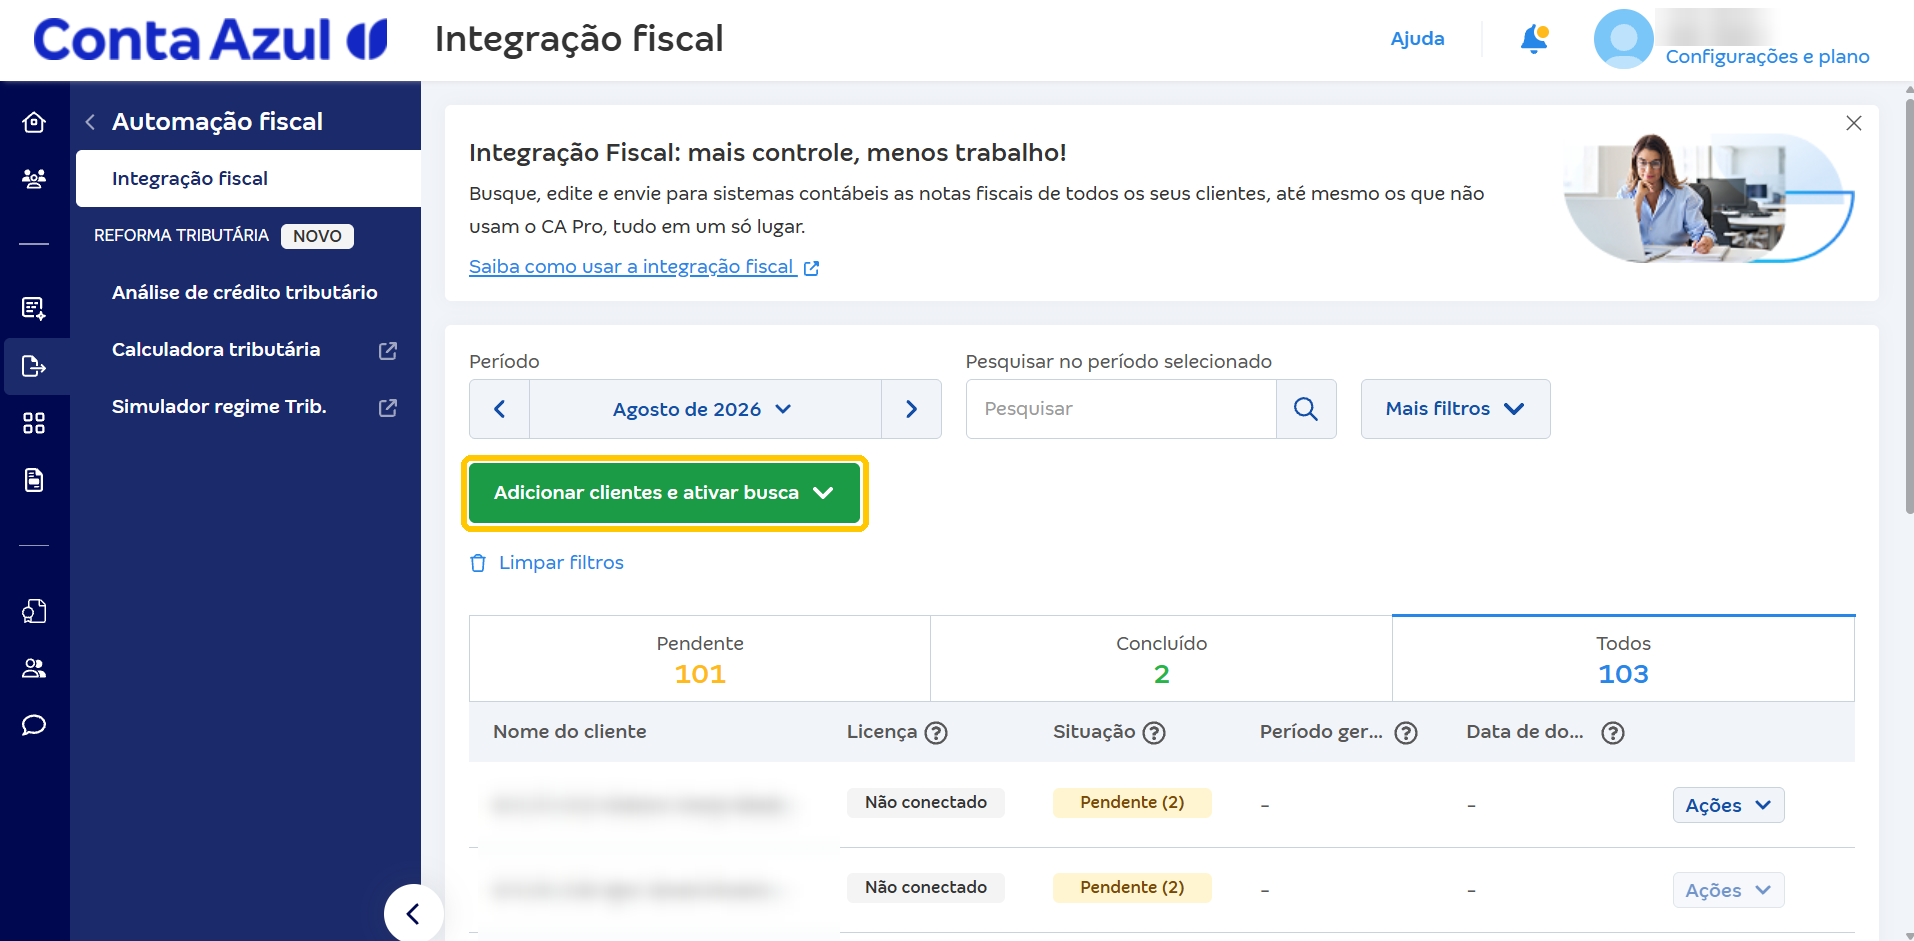Go back from Automação fiscal menu
1914x941 pixels.
90,122
